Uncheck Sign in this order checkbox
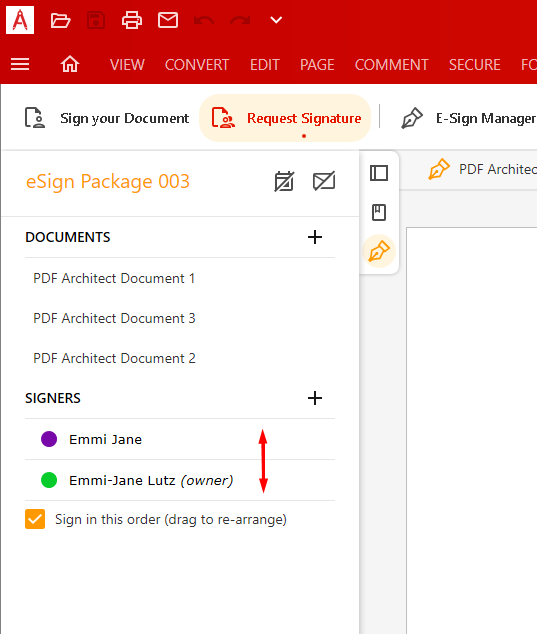This screenshot has width=537, height=634. click(x=35, y=519)
